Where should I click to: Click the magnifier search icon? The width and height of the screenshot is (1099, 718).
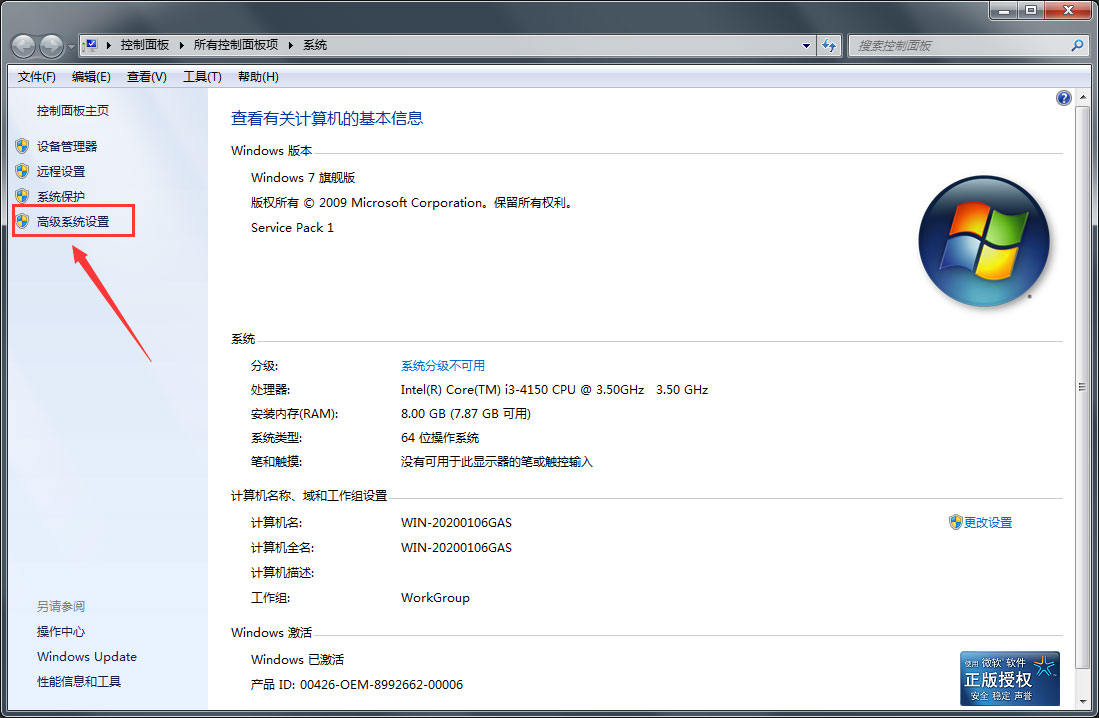tap(1077, 46)
